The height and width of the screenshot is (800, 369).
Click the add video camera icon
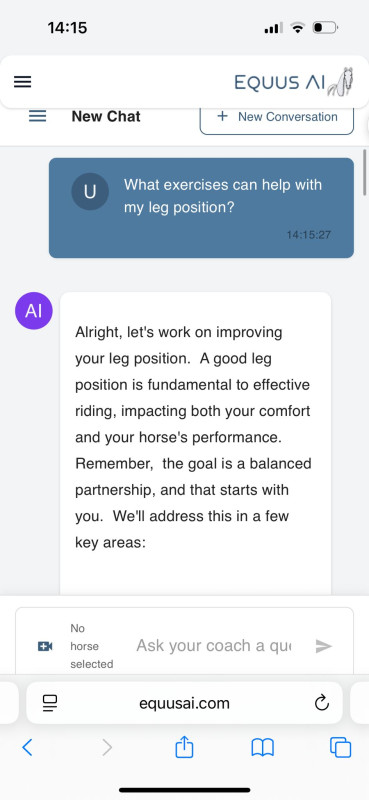click(x=45, y=646)
